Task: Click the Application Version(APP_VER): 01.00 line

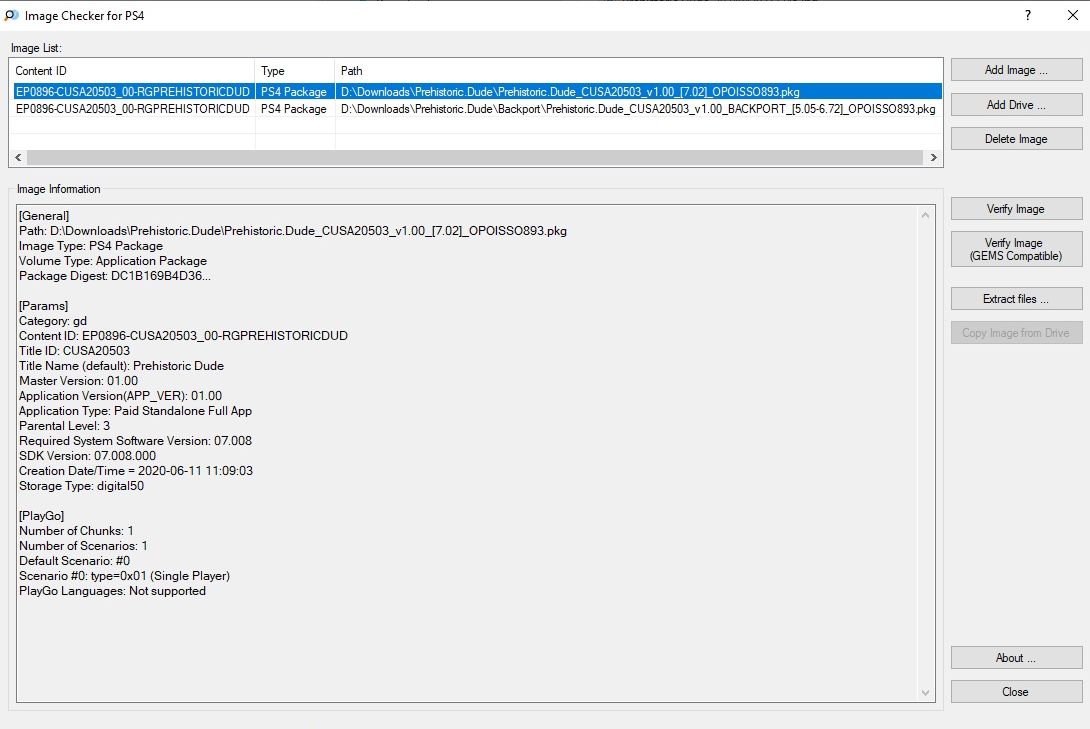Action: coord(120,396)
